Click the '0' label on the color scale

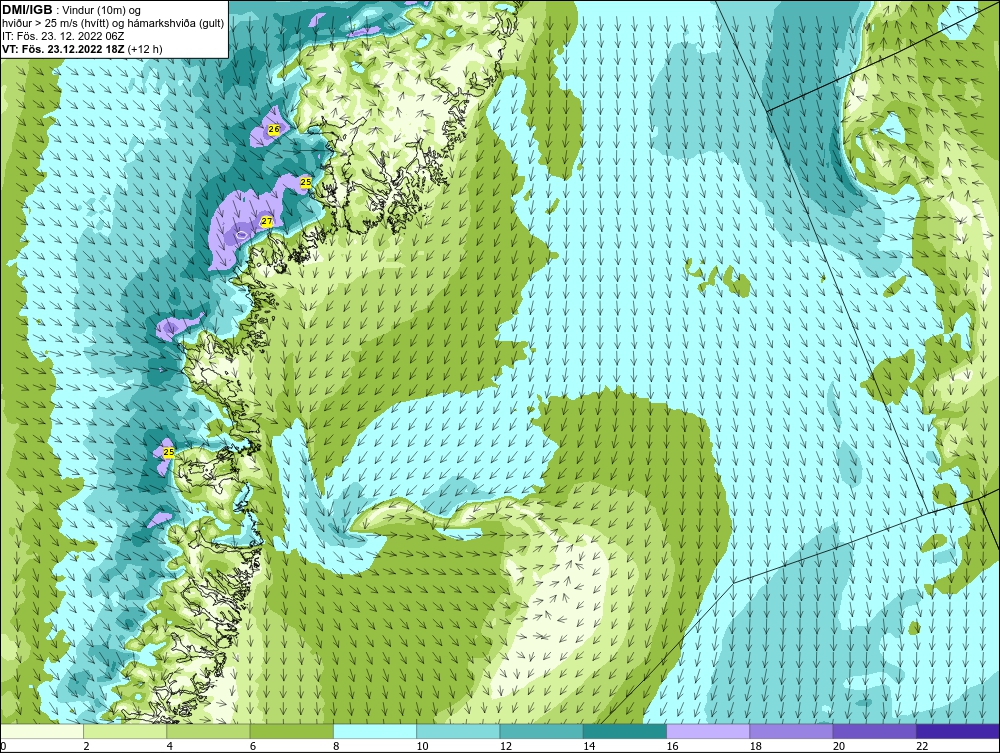click(x=3, y=747)
